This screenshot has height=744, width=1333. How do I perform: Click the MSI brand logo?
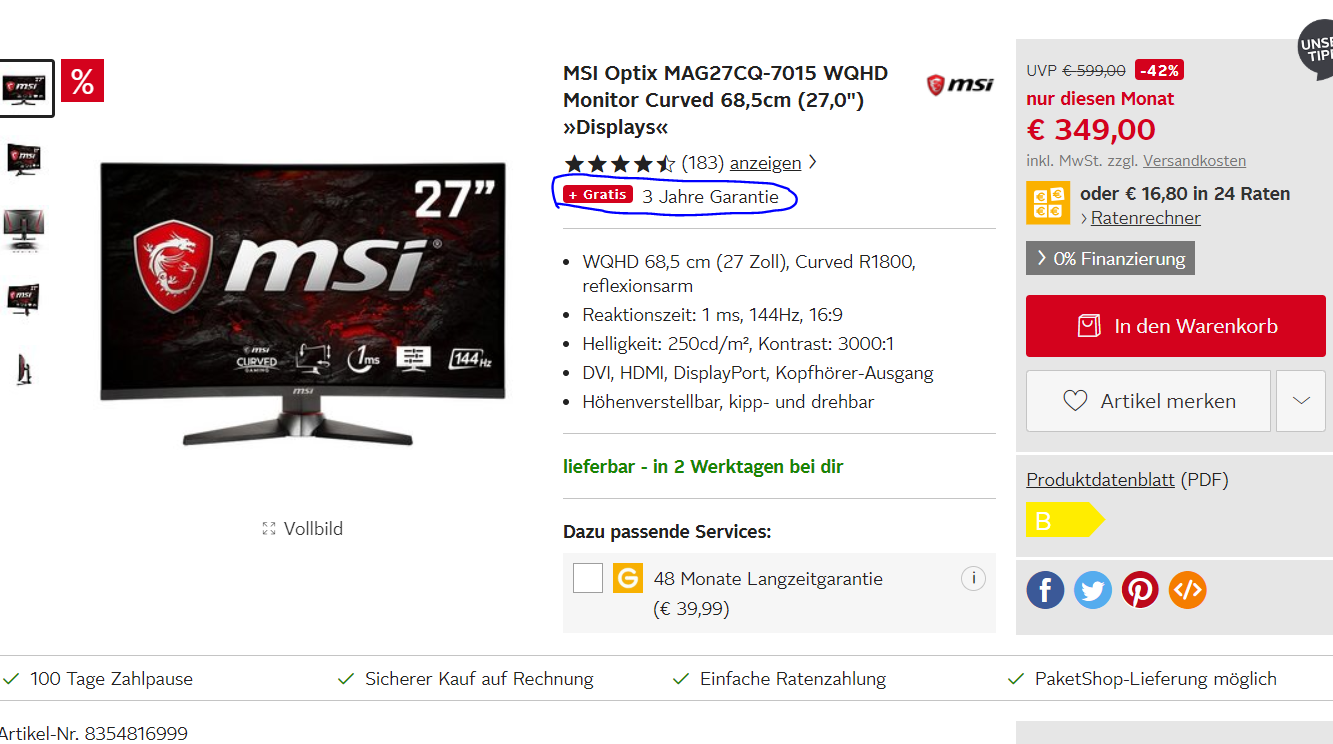tap(960, 84)
